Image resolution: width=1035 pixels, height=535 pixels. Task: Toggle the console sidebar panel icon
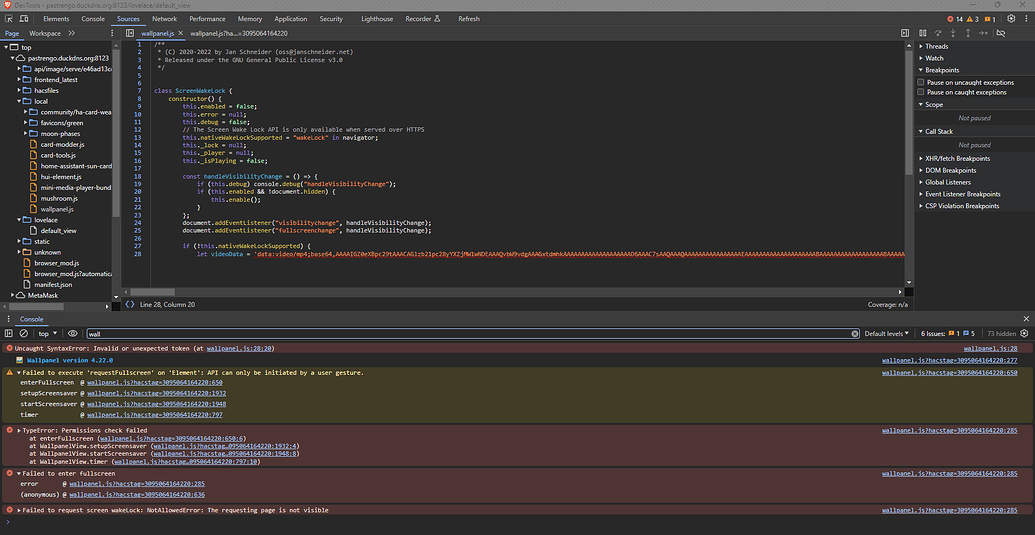point(9,333)
